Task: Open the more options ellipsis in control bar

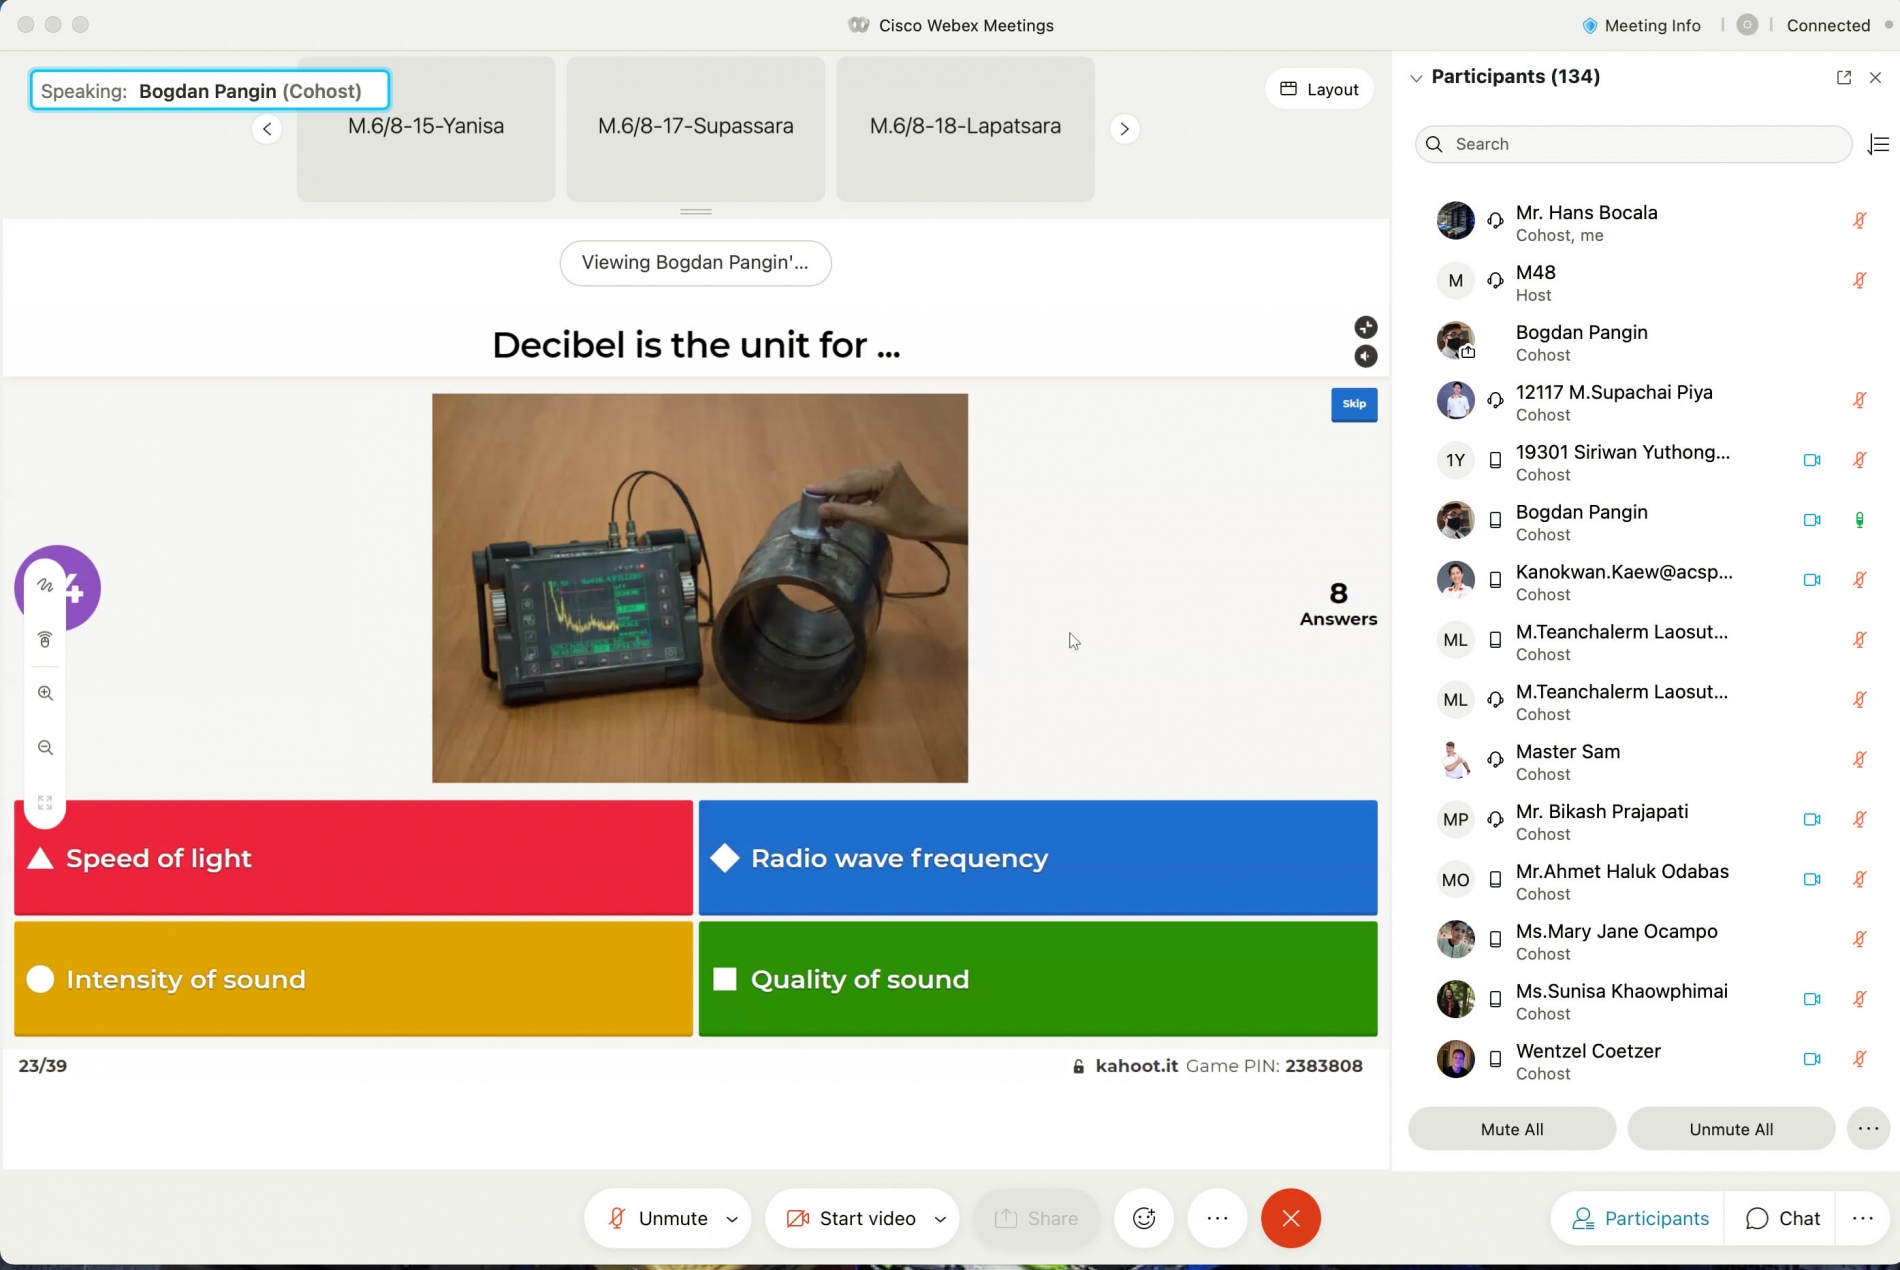Action: 1217,1218
